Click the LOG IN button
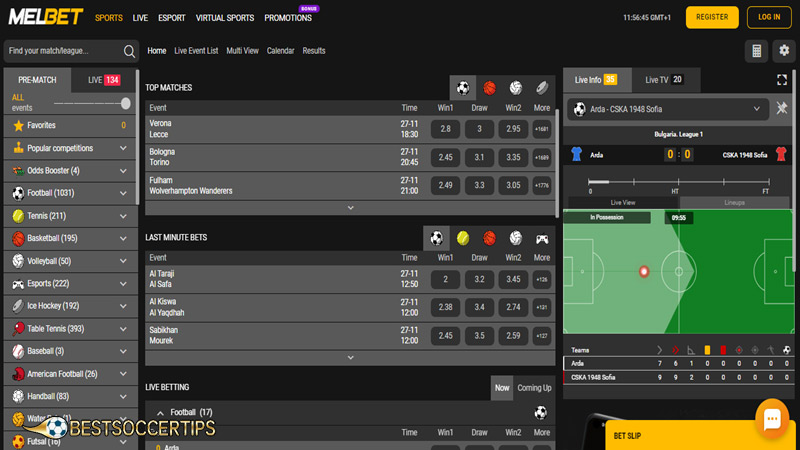 pos(769,17)
